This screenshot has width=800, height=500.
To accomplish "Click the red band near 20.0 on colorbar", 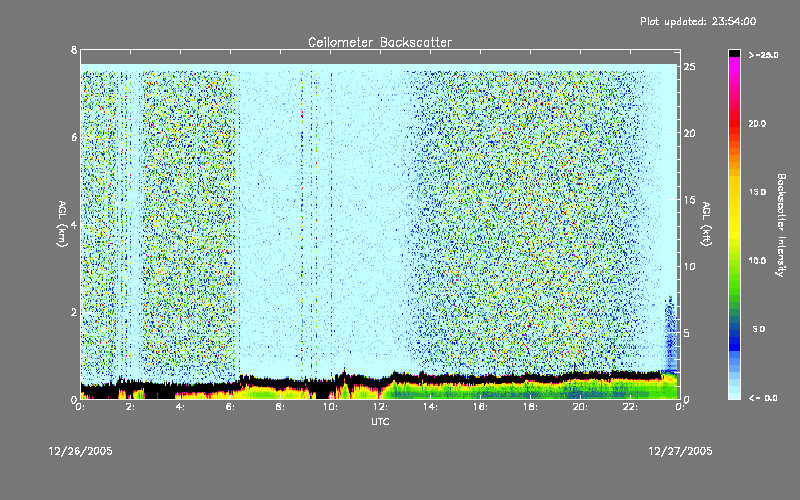I will [734, 122].
